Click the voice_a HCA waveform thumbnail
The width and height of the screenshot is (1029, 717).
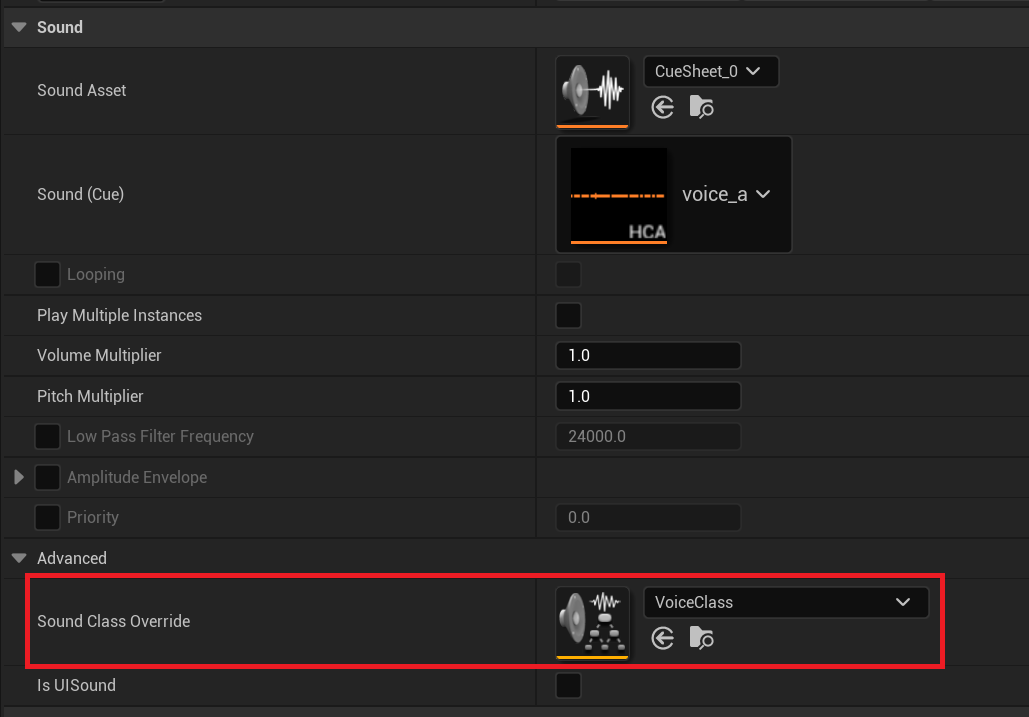(618, 195)
